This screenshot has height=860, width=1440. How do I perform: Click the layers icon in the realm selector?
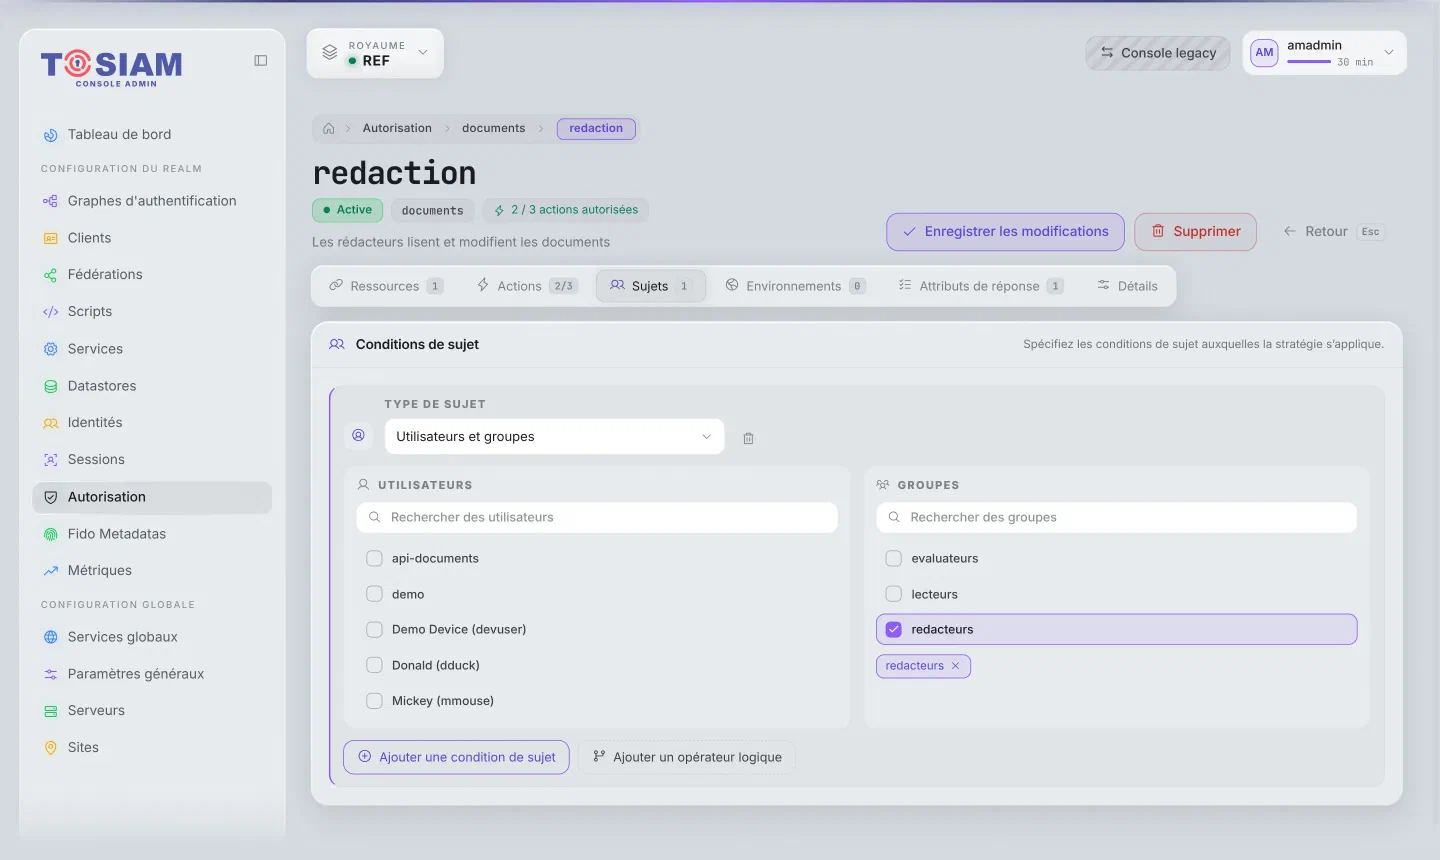[x=329, y=53]
